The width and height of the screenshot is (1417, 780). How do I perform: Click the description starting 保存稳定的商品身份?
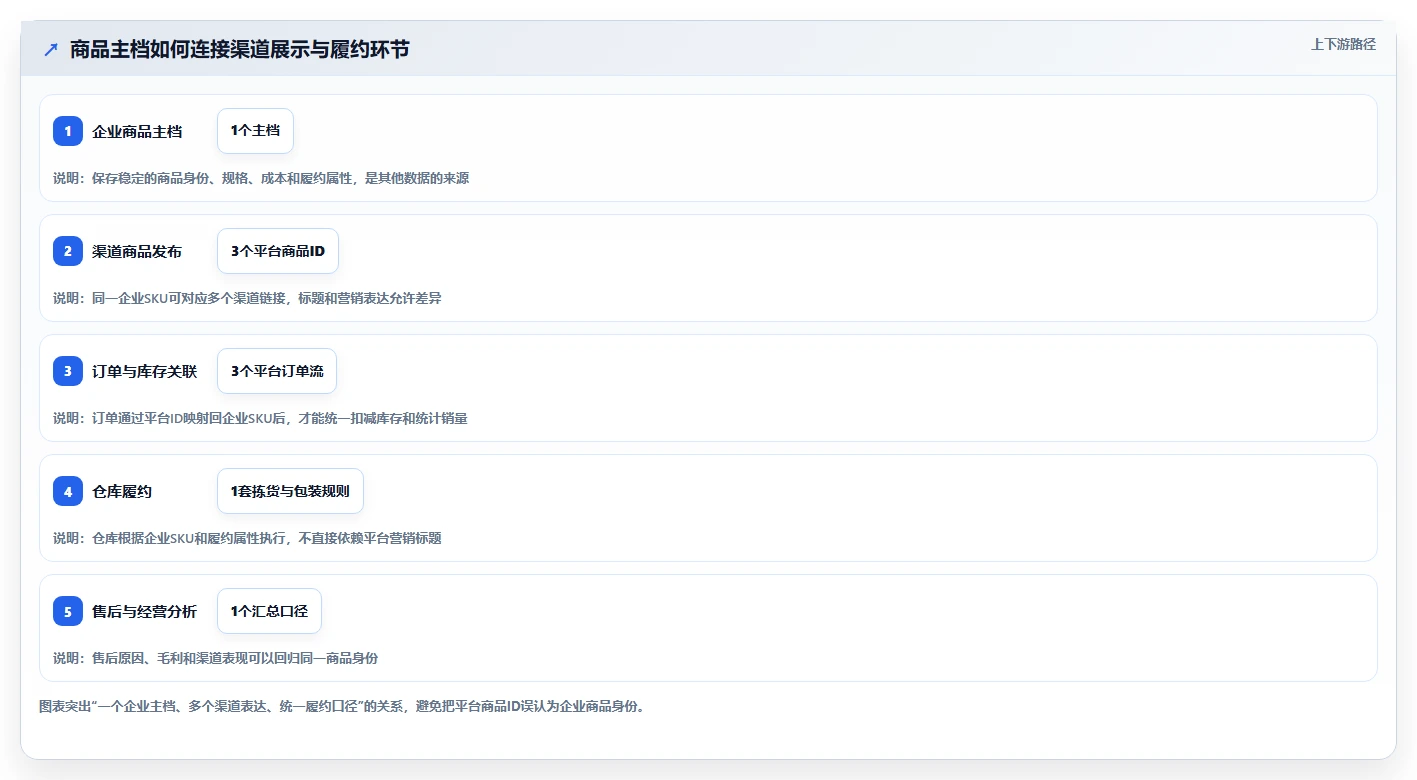pyautogui.click(x=261, y=178)
